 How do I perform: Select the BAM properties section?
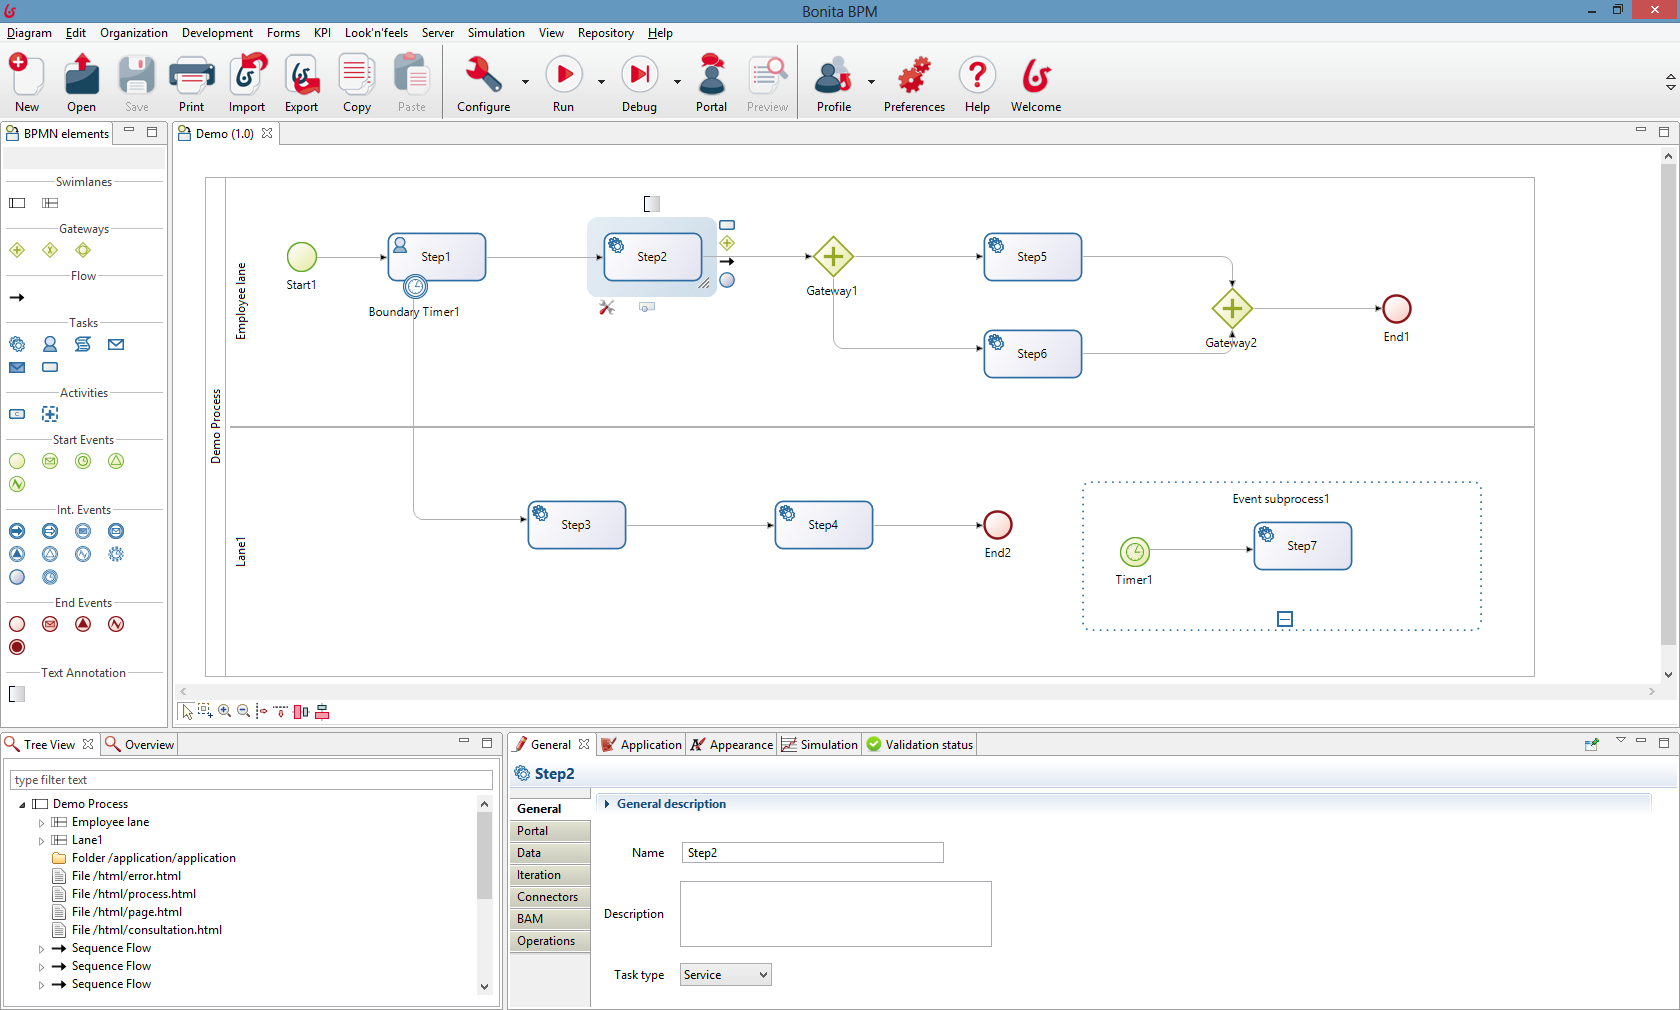[550, 919]
